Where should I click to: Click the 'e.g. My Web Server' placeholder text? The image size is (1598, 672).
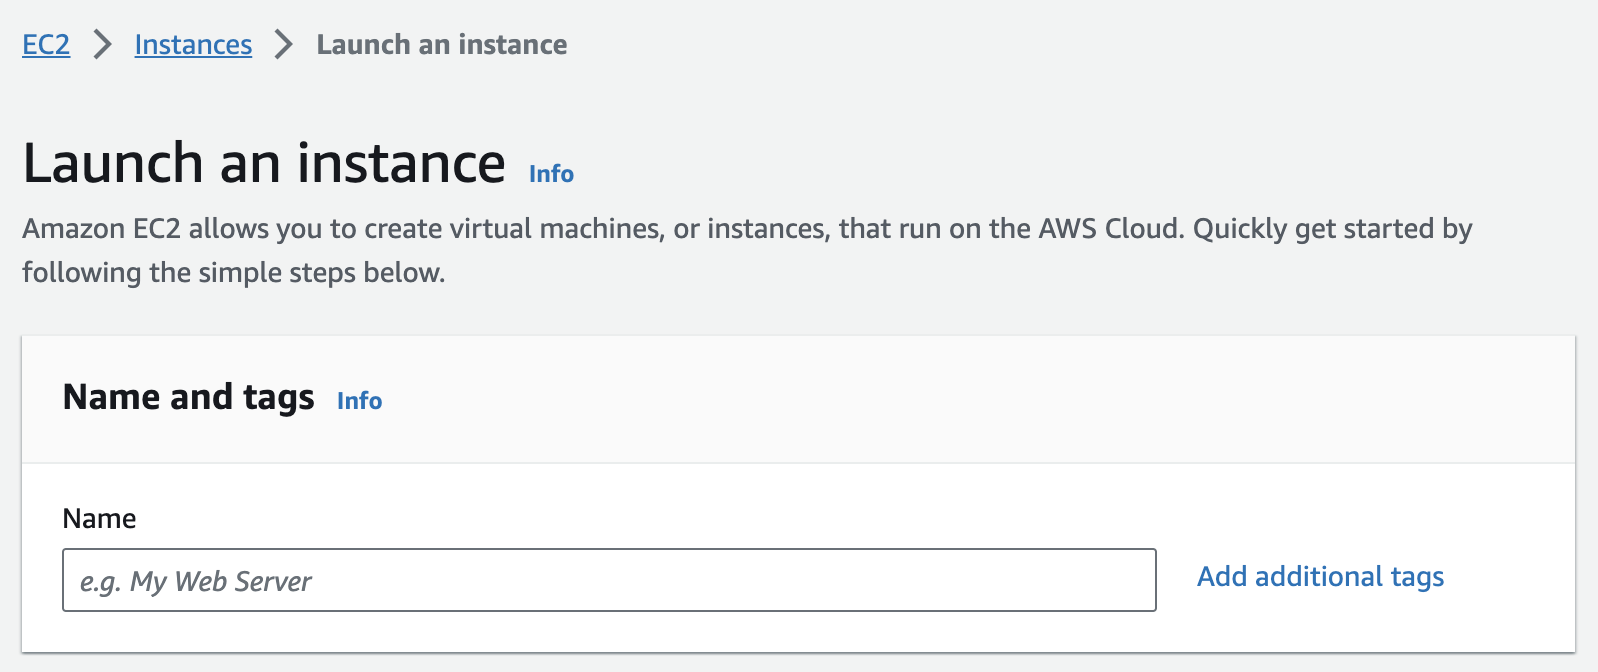196,581
